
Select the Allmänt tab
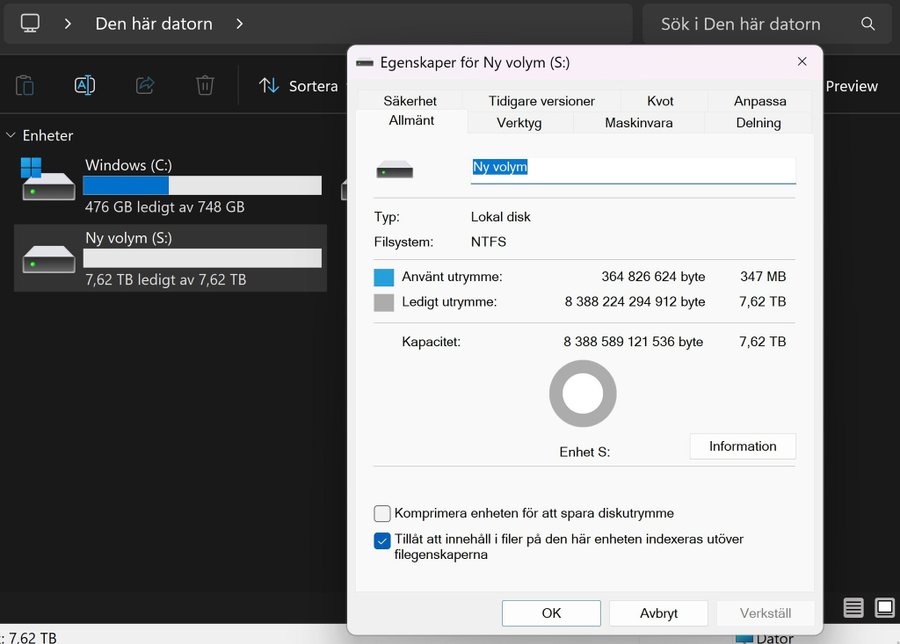412,121
